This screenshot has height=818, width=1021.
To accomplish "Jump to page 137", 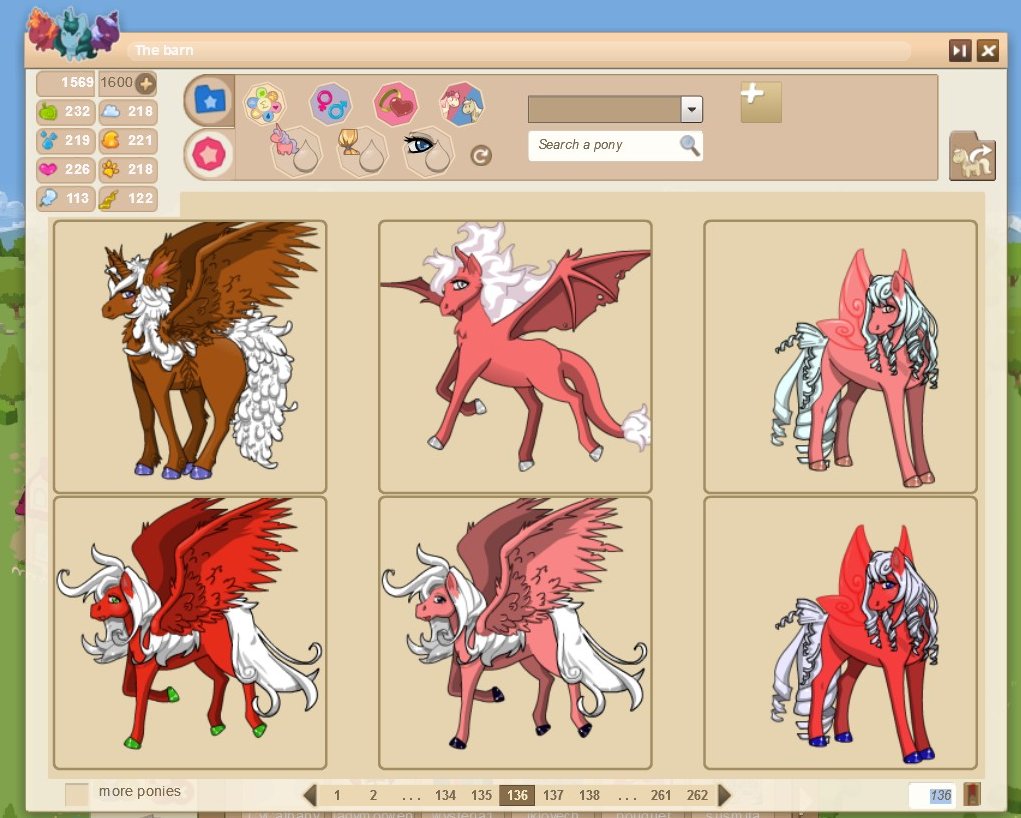I will 553,795.
